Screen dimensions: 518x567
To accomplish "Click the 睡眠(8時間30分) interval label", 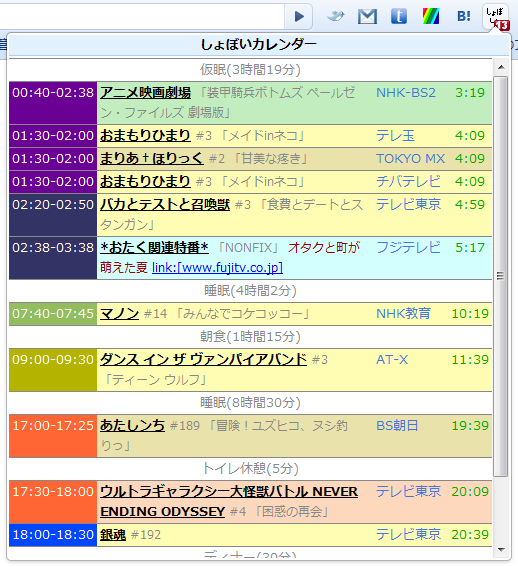I will point(250,402).
